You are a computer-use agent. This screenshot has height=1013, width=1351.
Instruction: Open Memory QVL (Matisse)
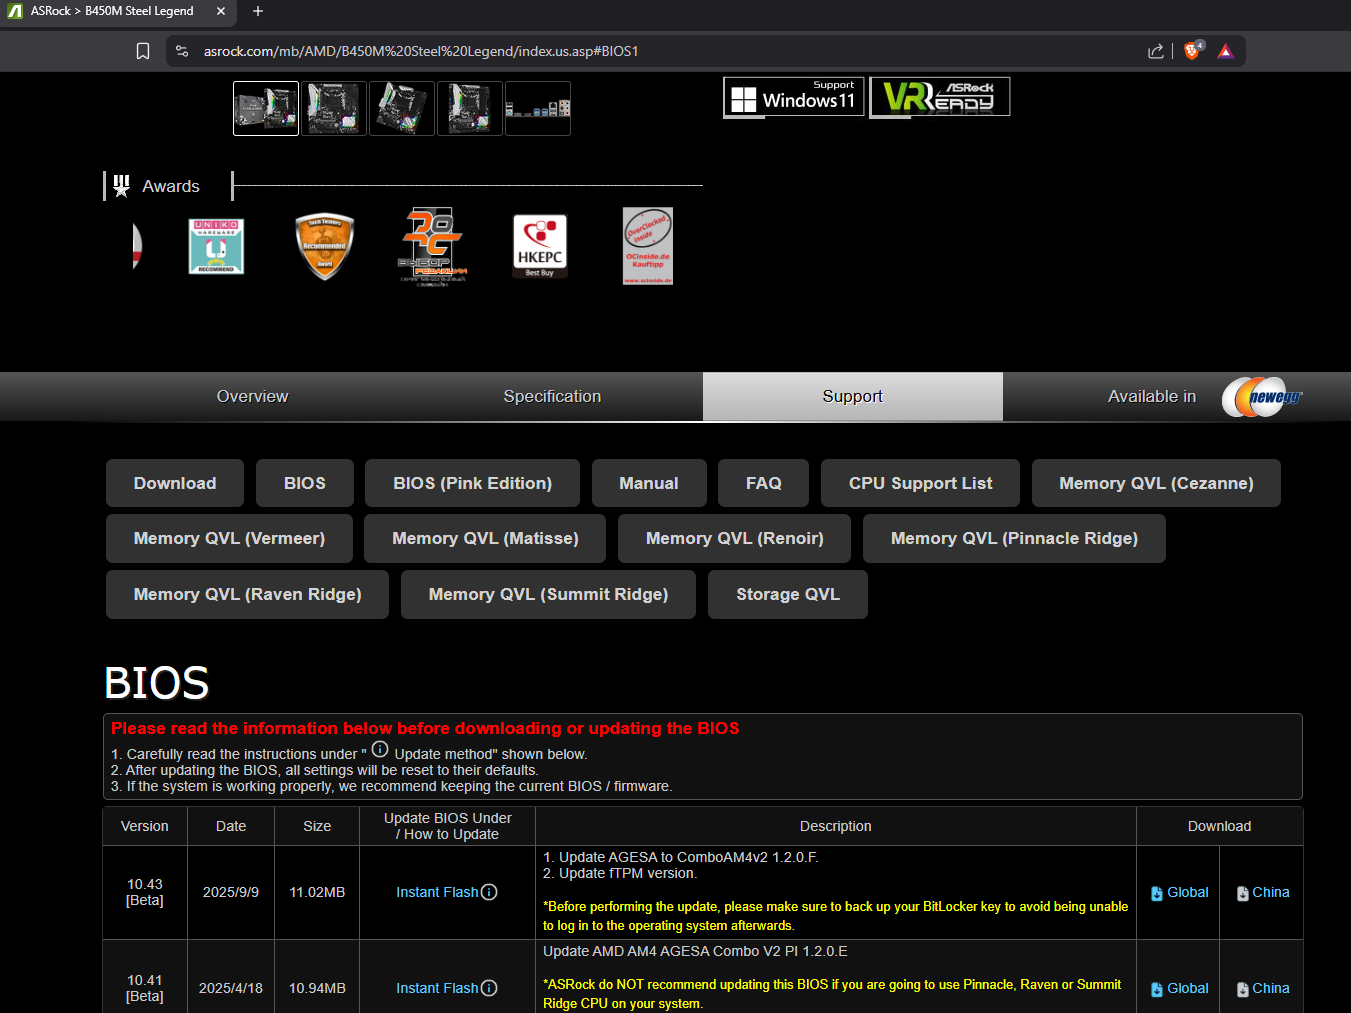(x=485, y=538)
